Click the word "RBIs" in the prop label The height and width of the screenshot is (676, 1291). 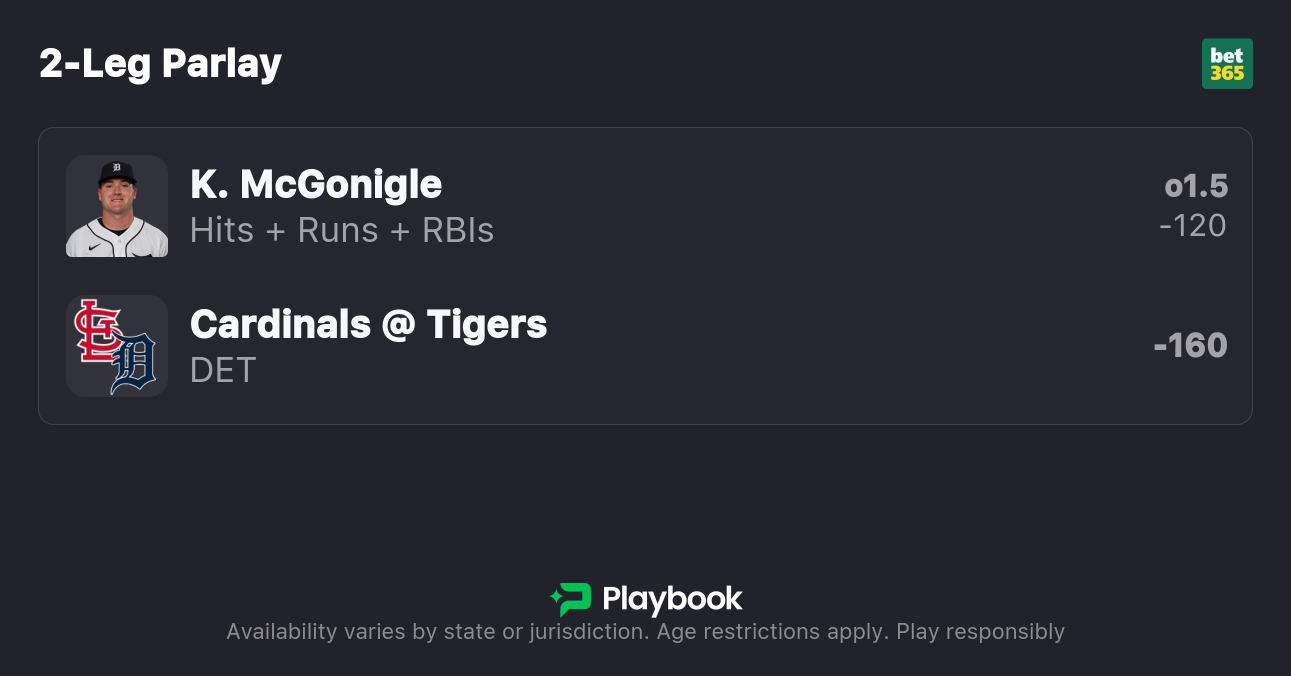[458, 230]
